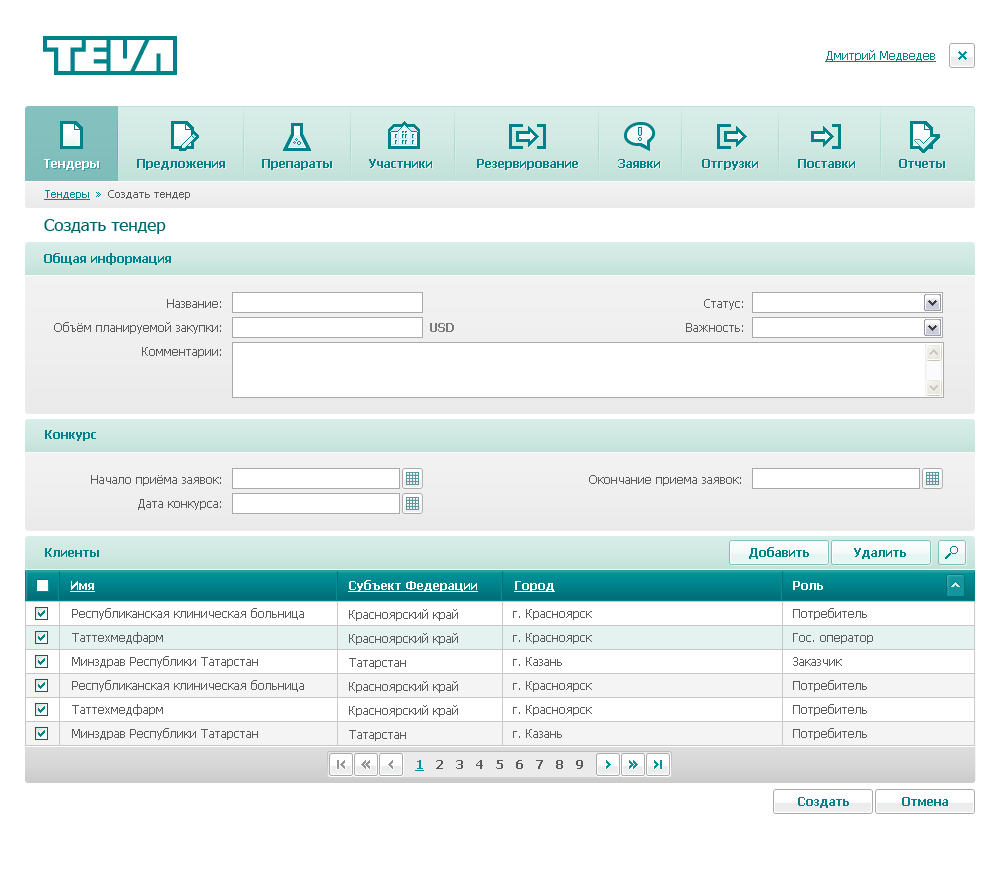Viewport: 1000px width, 870px height.
Task: Open the Препараты flask icon
Action: tap(297, 136)
